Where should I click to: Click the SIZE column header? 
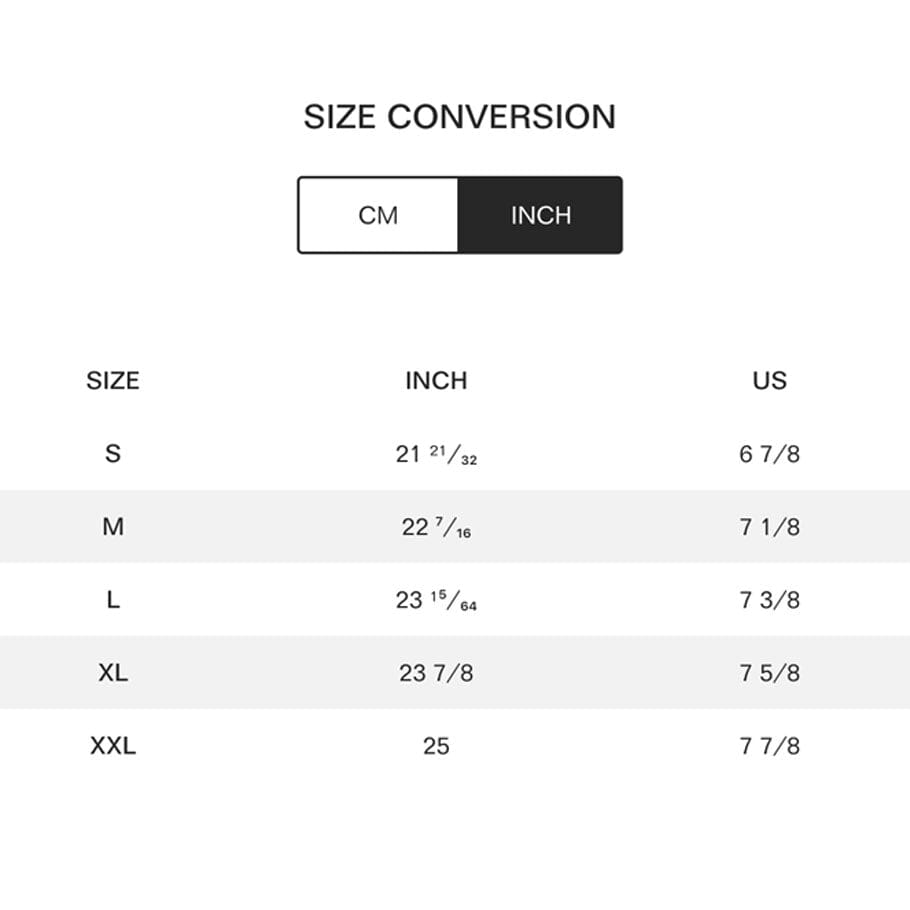pyautogui.click(x=113, y=381)
